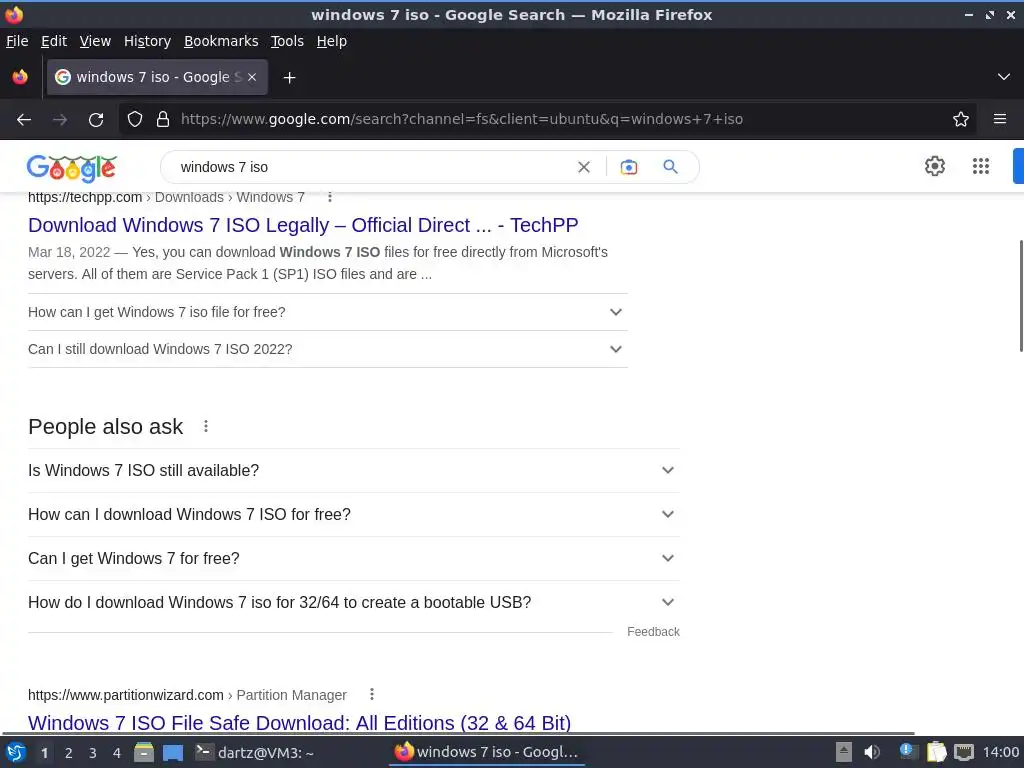Switch to workspace 4
This screenshot has height=768, width=1024.
point(117,753)
